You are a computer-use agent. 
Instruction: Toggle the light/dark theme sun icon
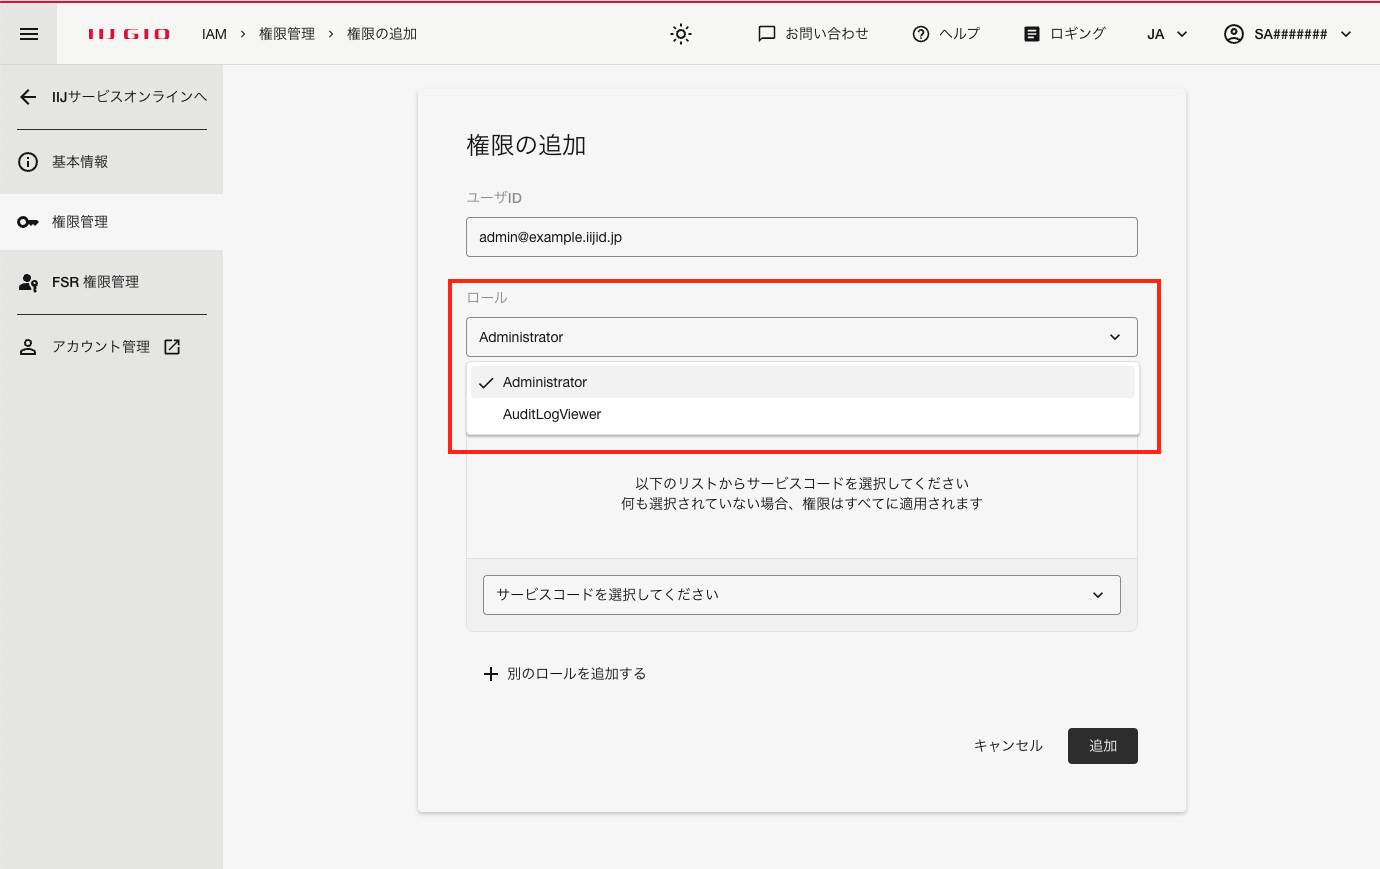pos(681,34)
